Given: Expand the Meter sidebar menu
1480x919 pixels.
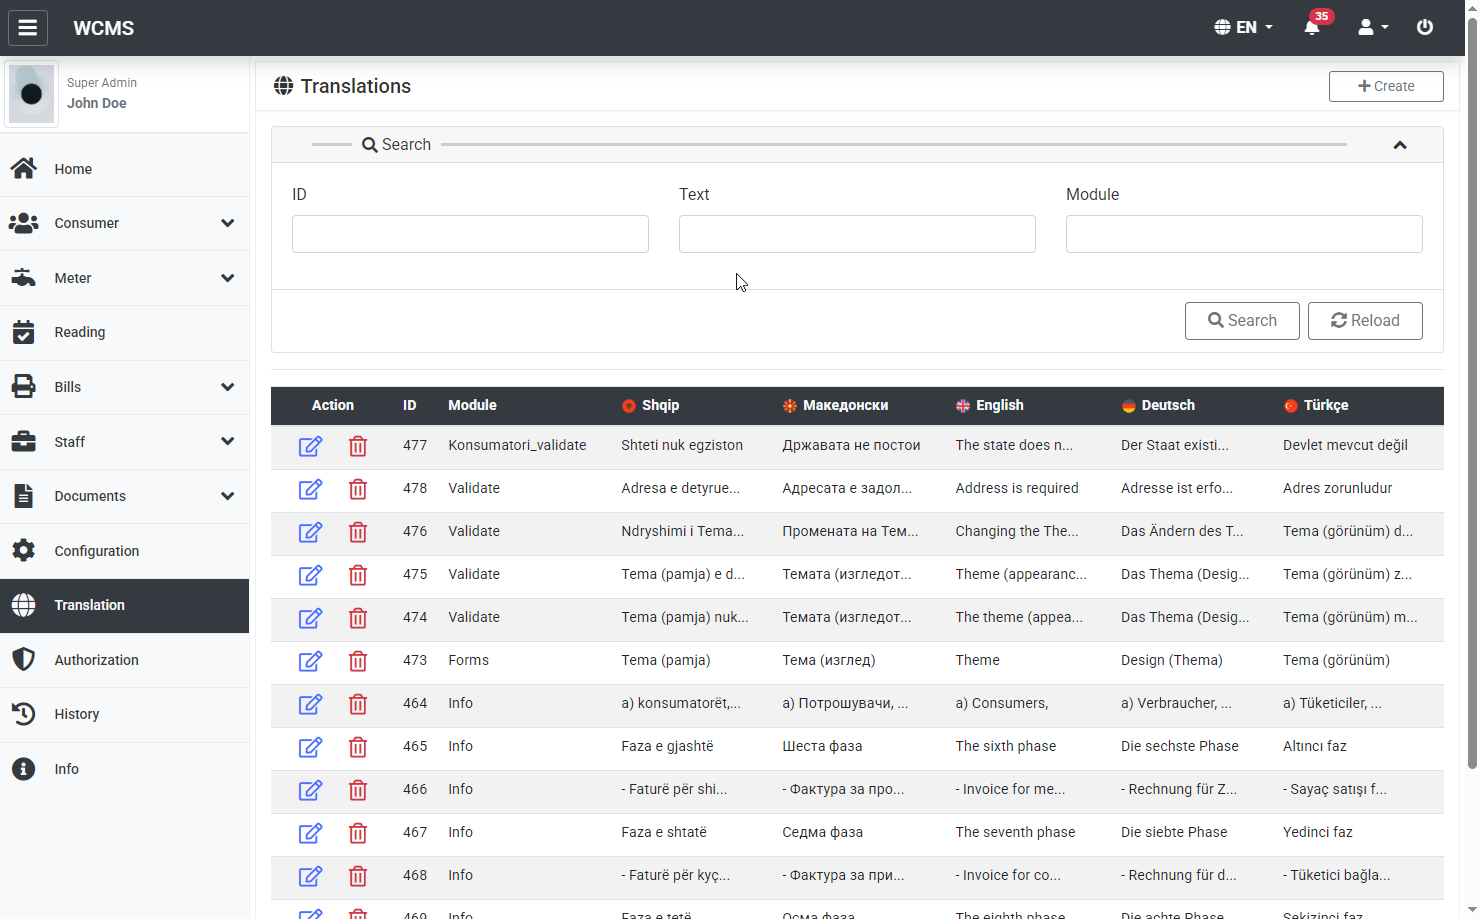Looking at the screenshot, I should (x=124, y=278).
